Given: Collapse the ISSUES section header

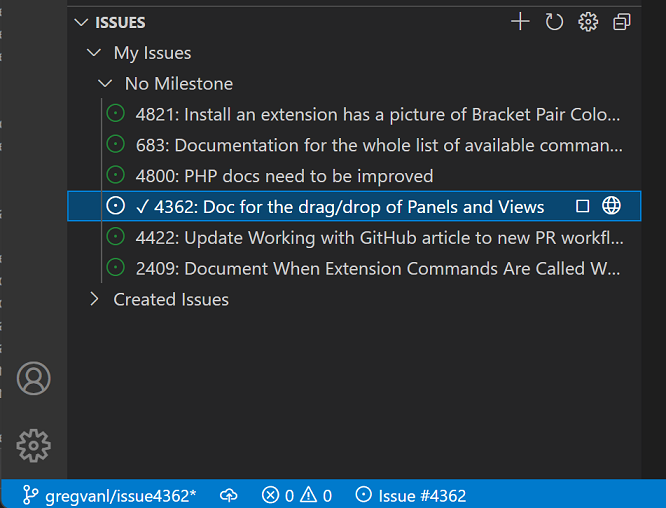Looking at the screenshot, I should [82, 22].
